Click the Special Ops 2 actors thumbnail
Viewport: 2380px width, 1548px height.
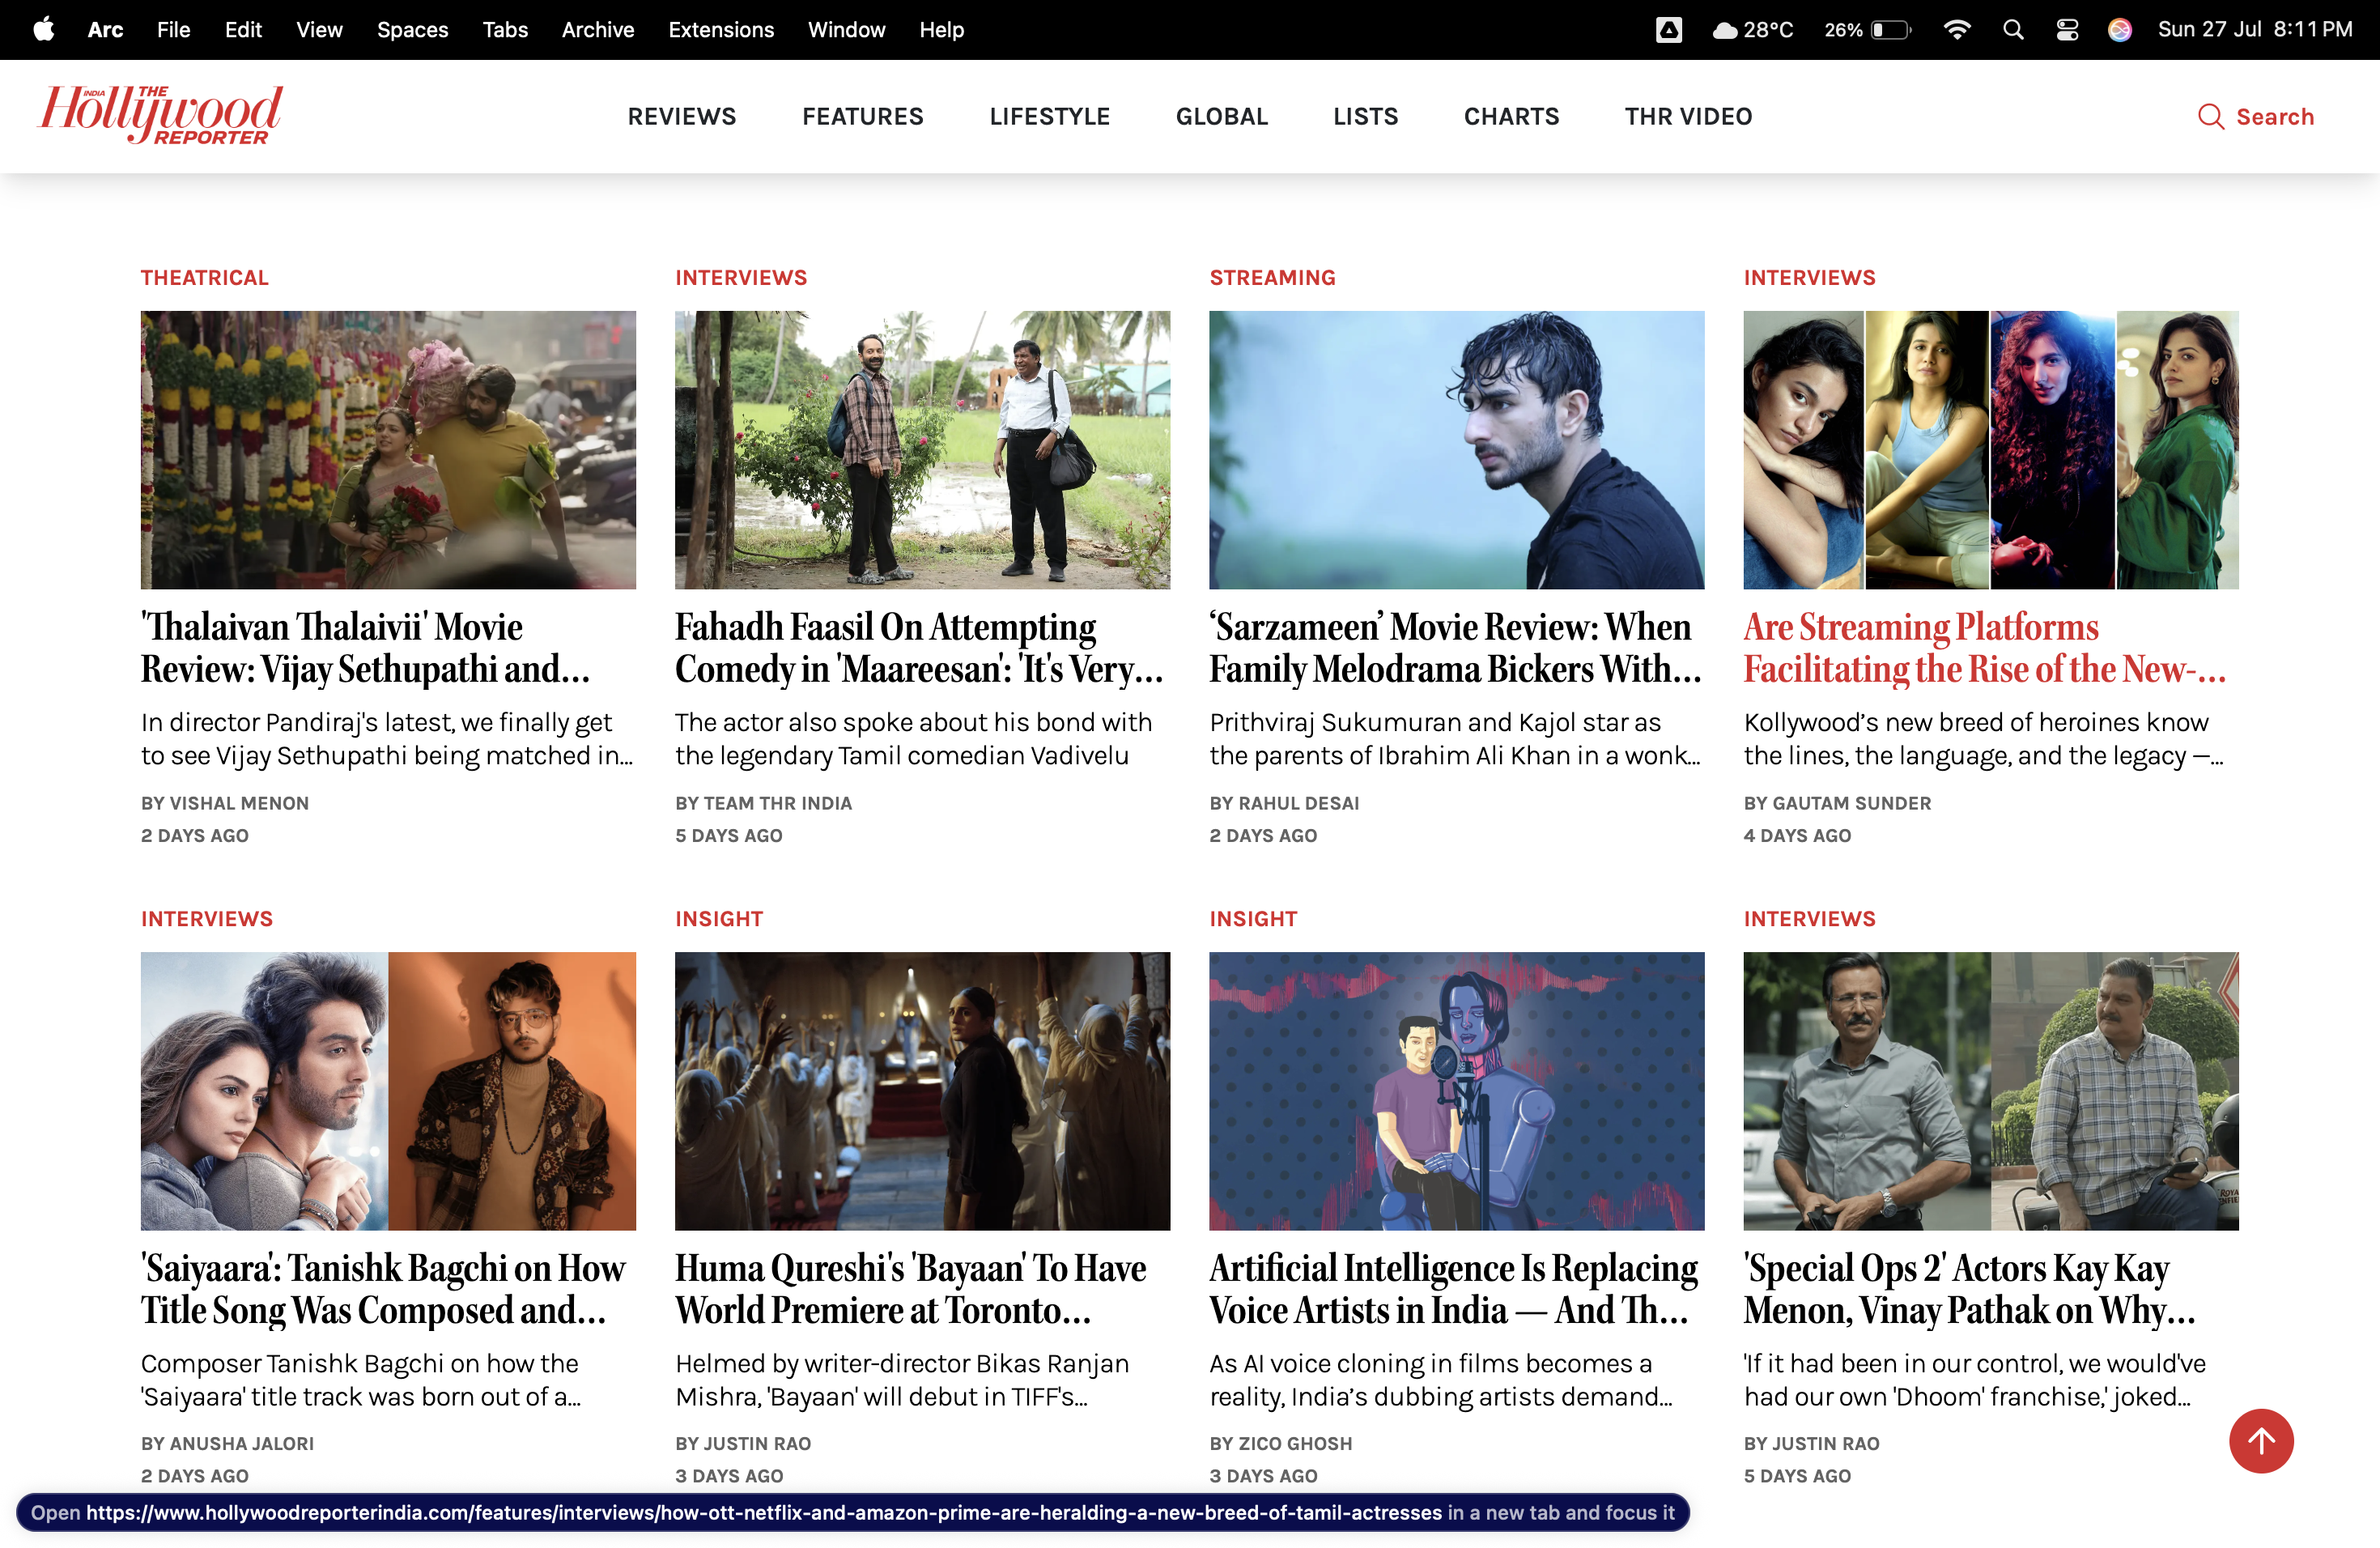coord(1990,1090)
